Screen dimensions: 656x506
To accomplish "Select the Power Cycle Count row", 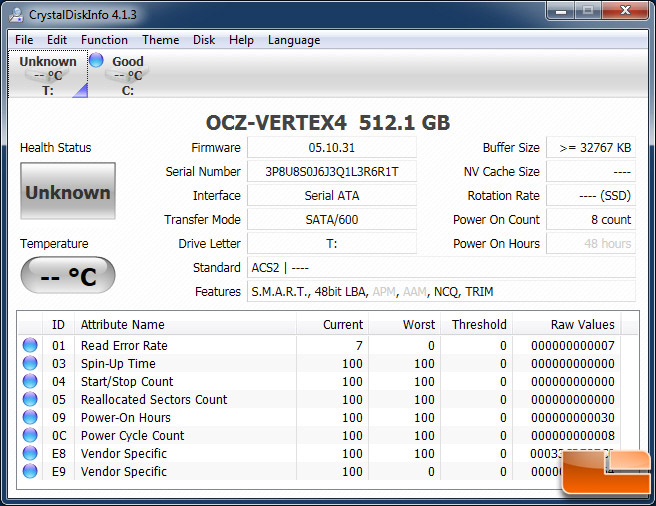I will tap(320, 435).
